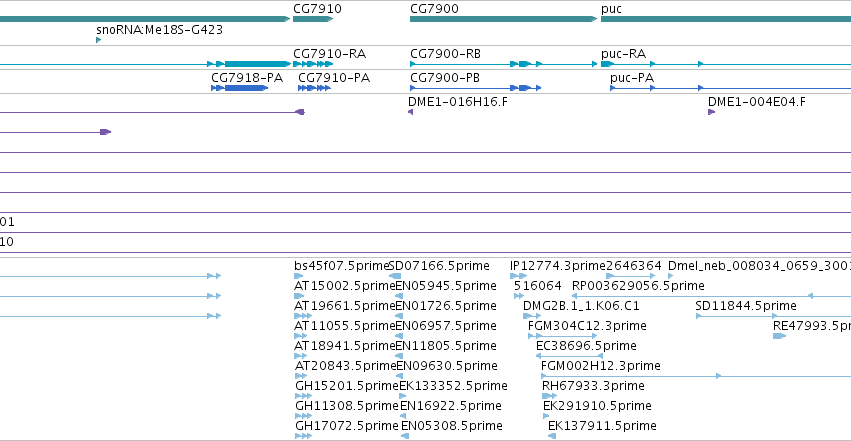Select the CG7900-PB protein feature
Viewport: 851px width, 441px height.
tap(475, 88)
